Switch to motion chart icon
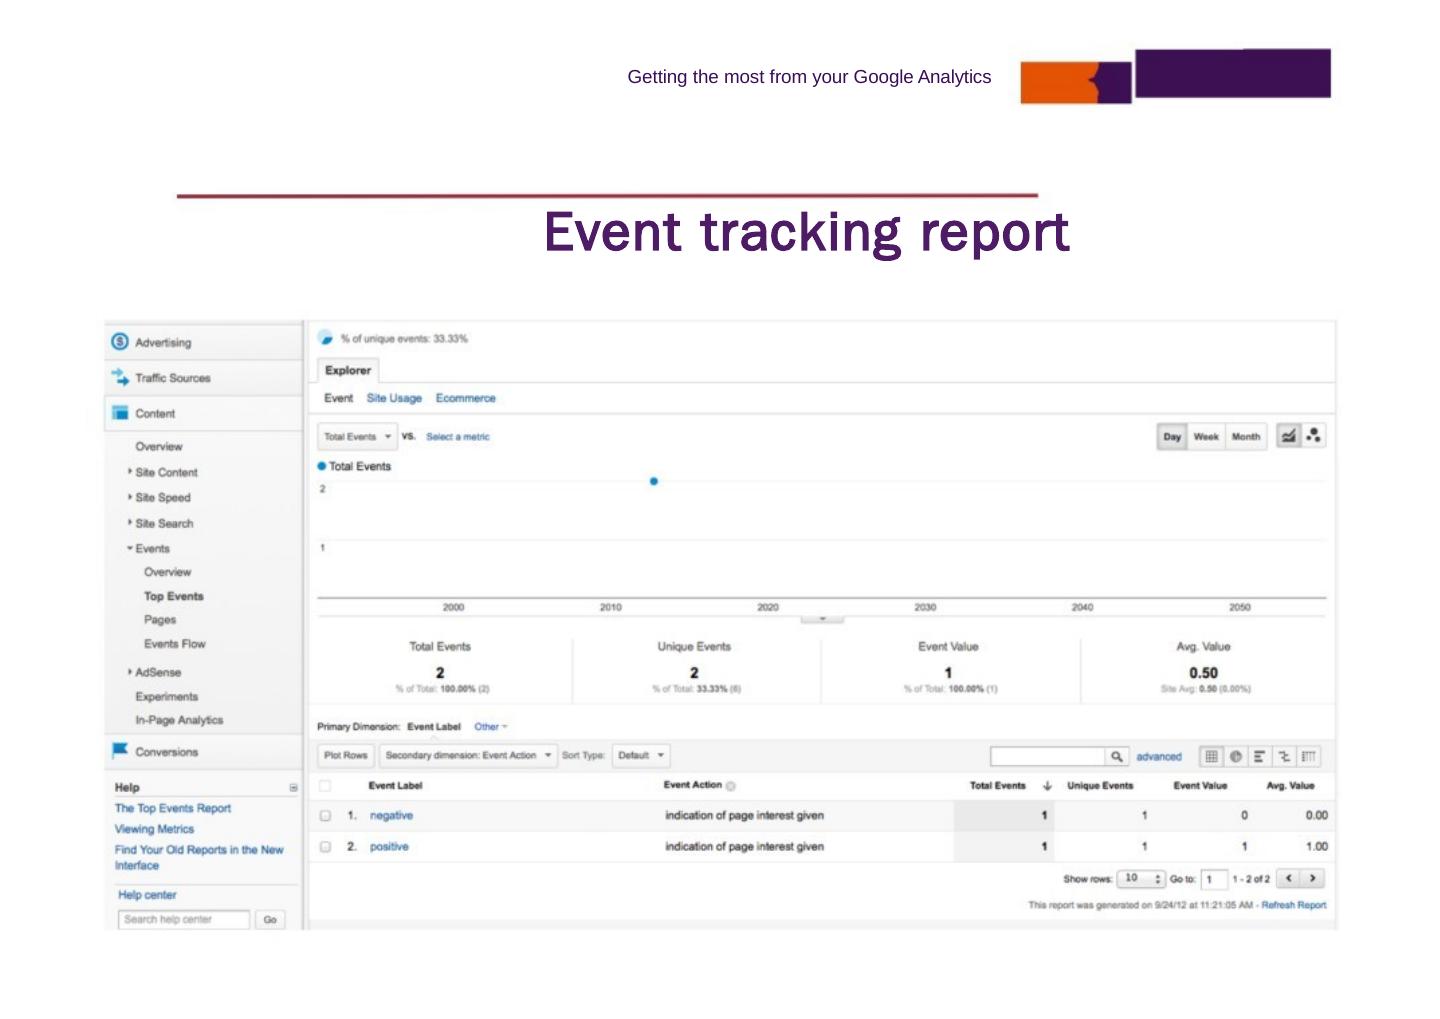The height and width of the screenshot is (1019, 1440). click(1313, 436)
